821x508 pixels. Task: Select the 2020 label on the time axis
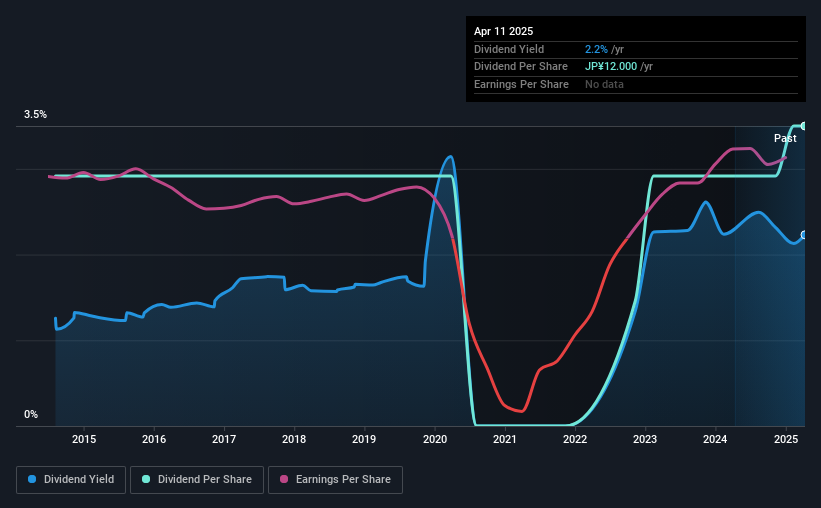pyautogui.click(x=435, y=439)
